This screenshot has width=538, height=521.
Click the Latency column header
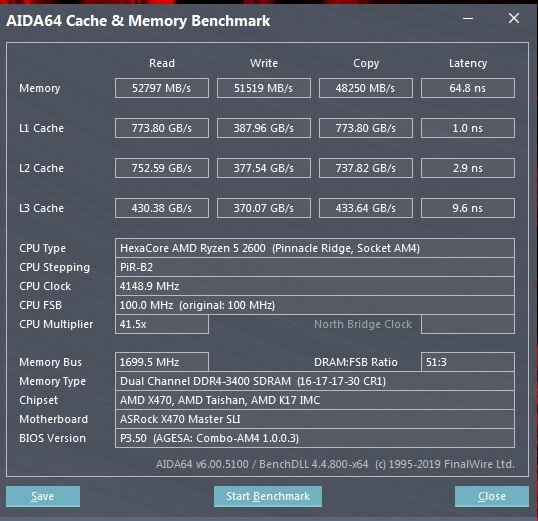click(x=468, y=63)
